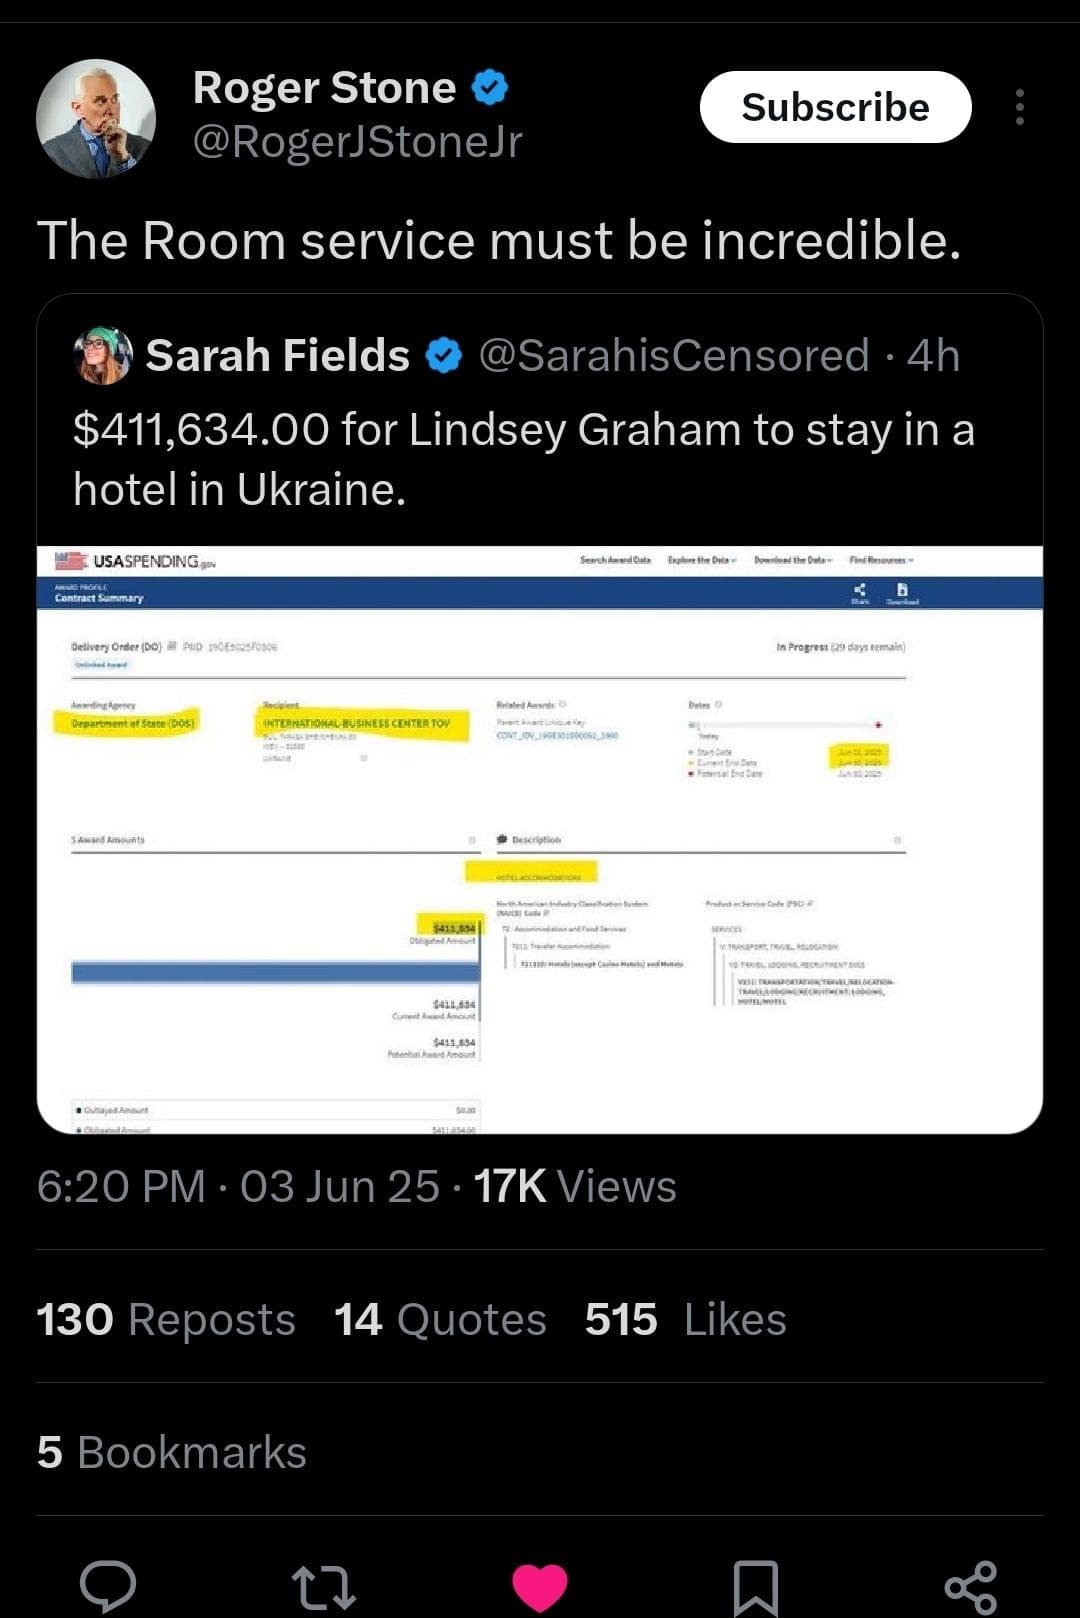This screenshot has width=1080, height=1618.
Task: Open the quoted @SarahisCensored handle
Action: coord(673,356)
